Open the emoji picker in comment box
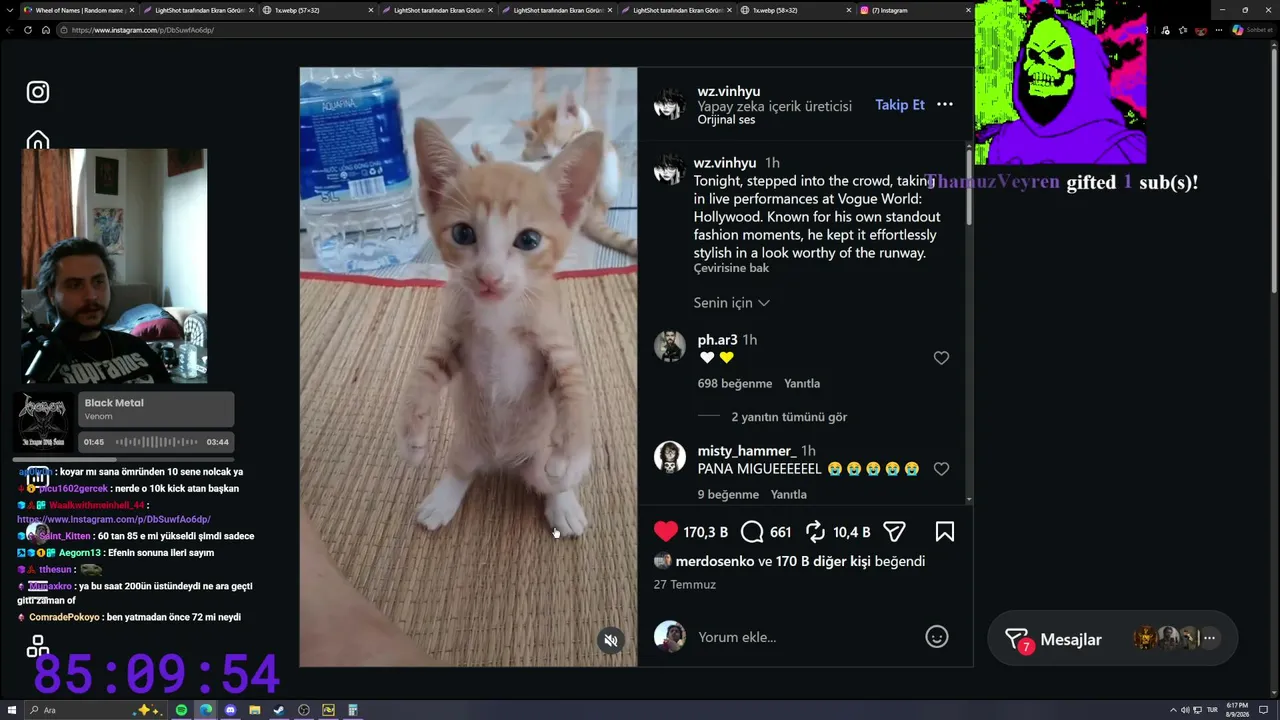The width and height of the screenshot is (1280, 720). tap(937, 637)
